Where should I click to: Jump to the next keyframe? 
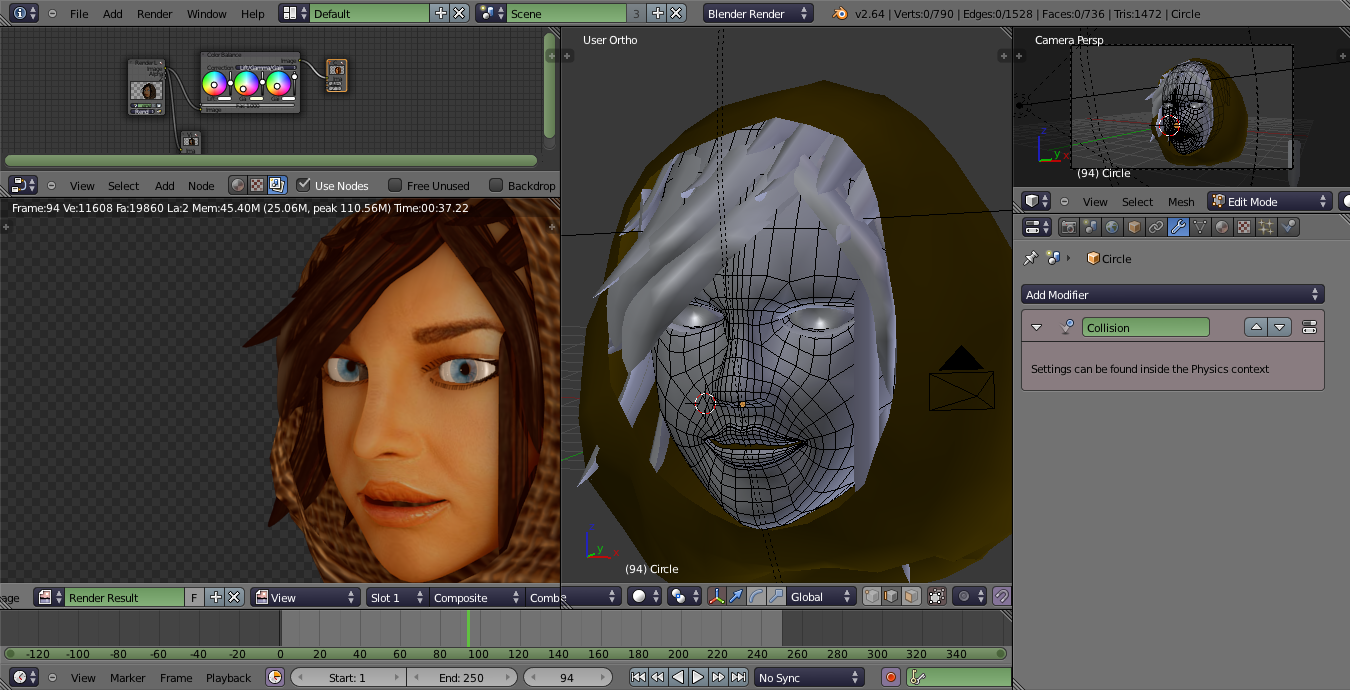pyautogui.click(x=718, y=677)
